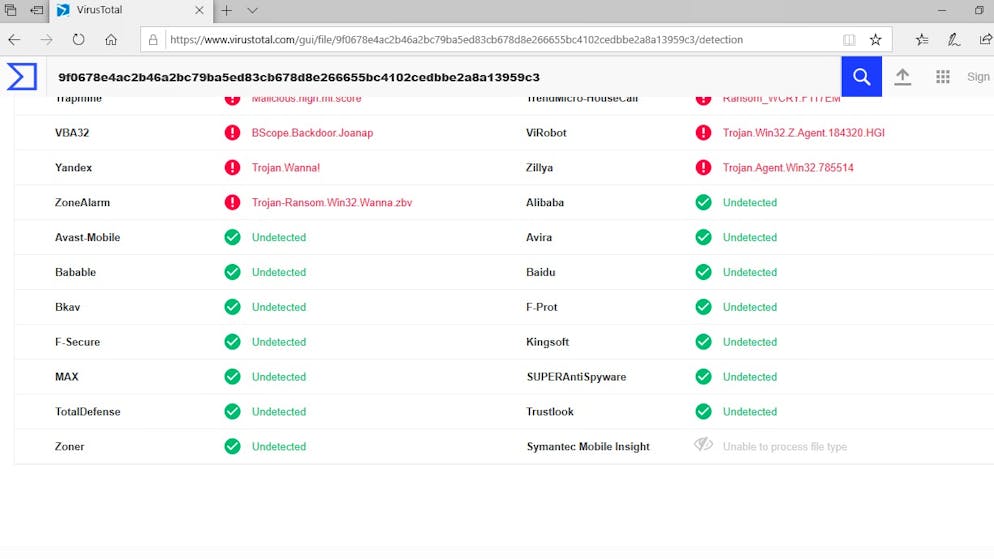Go to browser home icon
Viewport: 994px width, 559px height.
111,39
